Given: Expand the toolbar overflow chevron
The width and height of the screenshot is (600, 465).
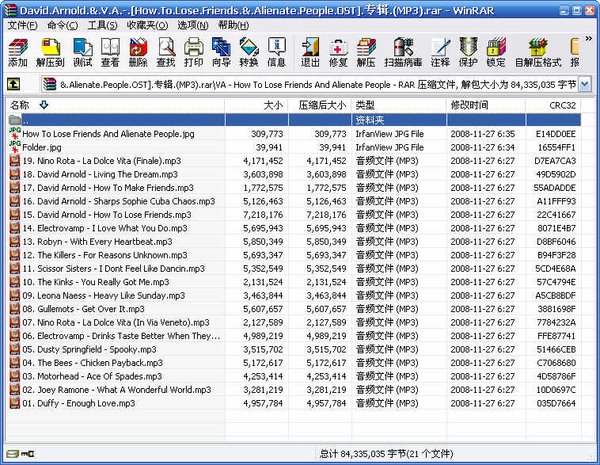Looking at the screenshot, I should (589, 39).
